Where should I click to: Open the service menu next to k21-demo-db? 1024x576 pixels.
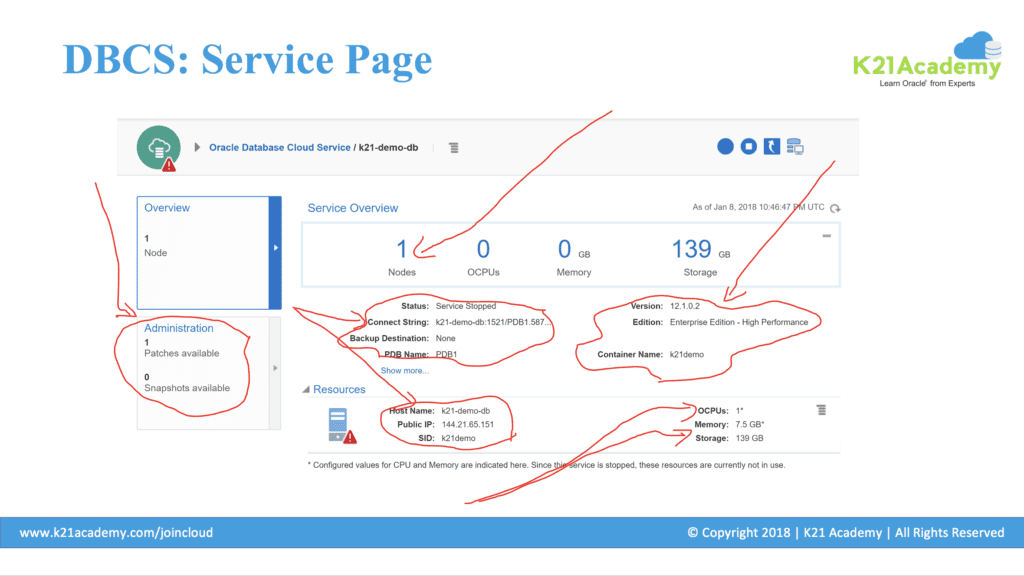[453, 148]
